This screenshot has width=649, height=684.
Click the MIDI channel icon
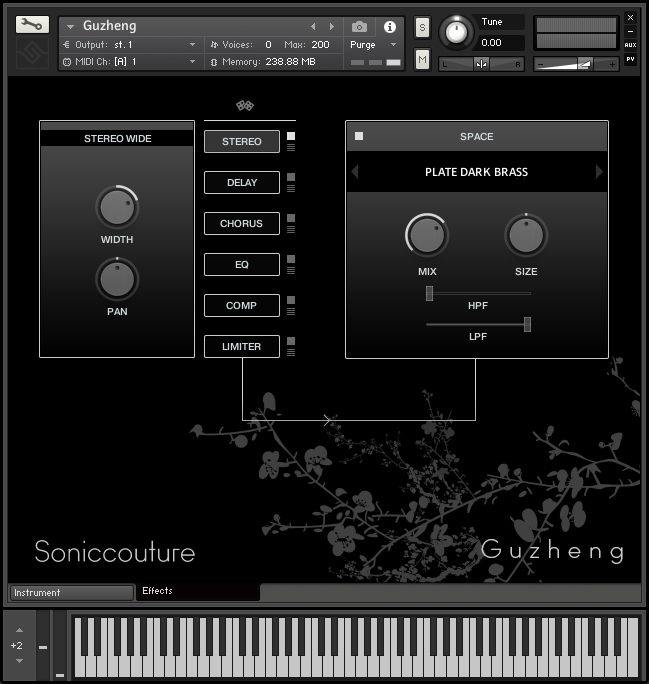[67, 62]
